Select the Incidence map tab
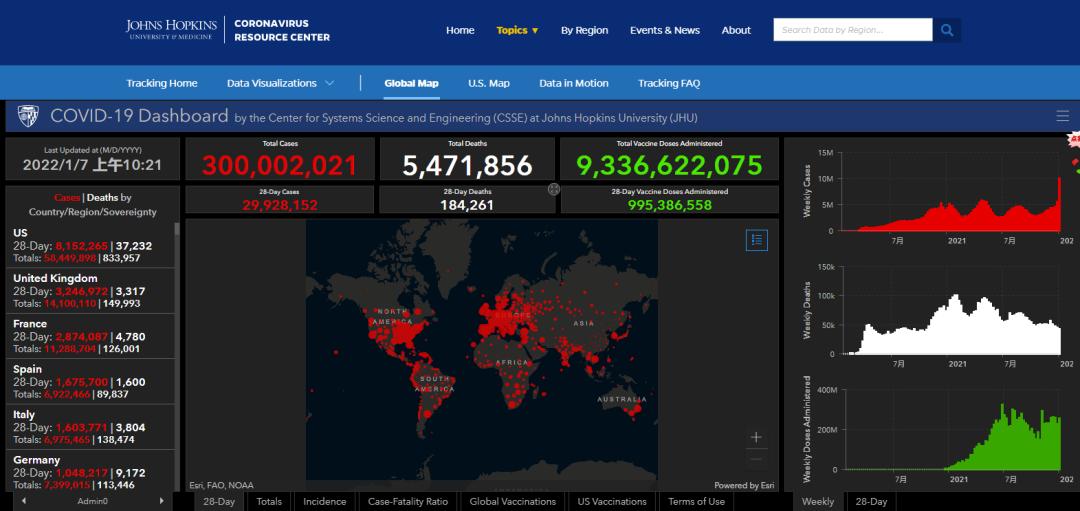Screen dimensions: 1080x511 [325, 501]
